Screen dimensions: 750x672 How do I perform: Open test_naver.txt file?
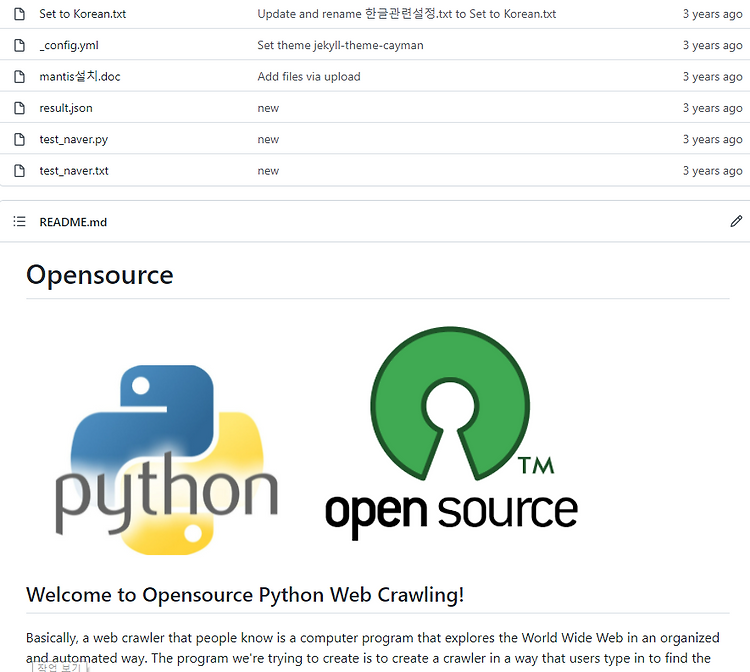(74, 171)
